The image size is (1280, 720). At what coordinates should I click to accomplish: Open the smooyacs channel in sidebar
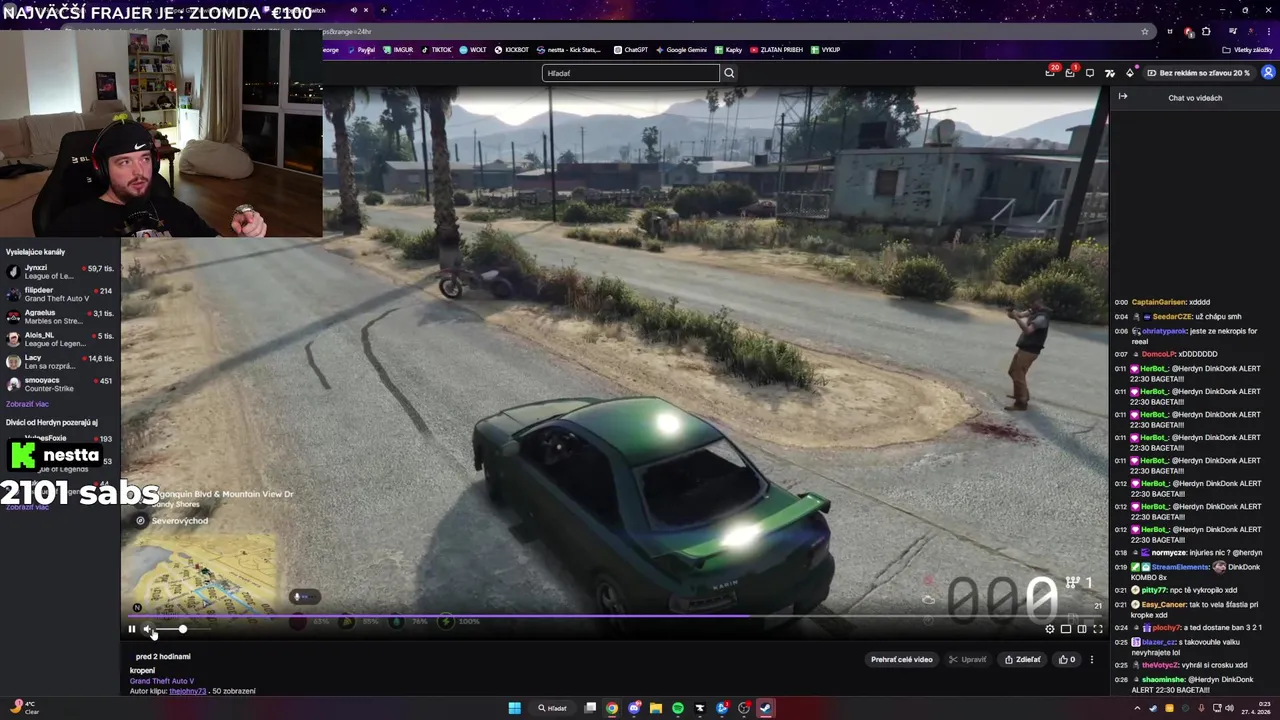tap(60, 384)
